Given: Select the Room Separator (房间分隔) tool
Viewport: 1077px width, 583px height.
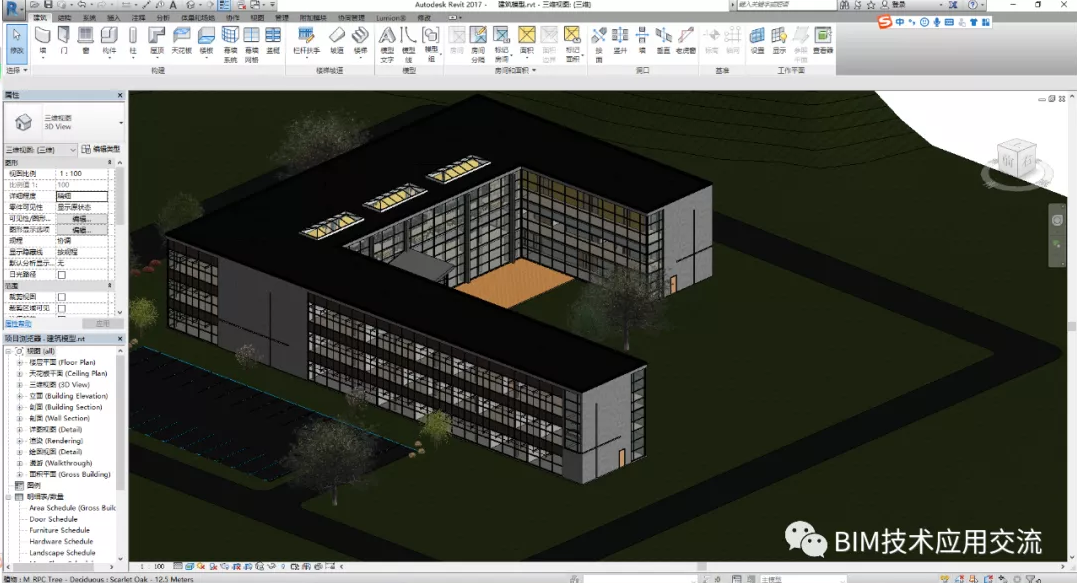Looking at the screenshot, I should 478,45.
